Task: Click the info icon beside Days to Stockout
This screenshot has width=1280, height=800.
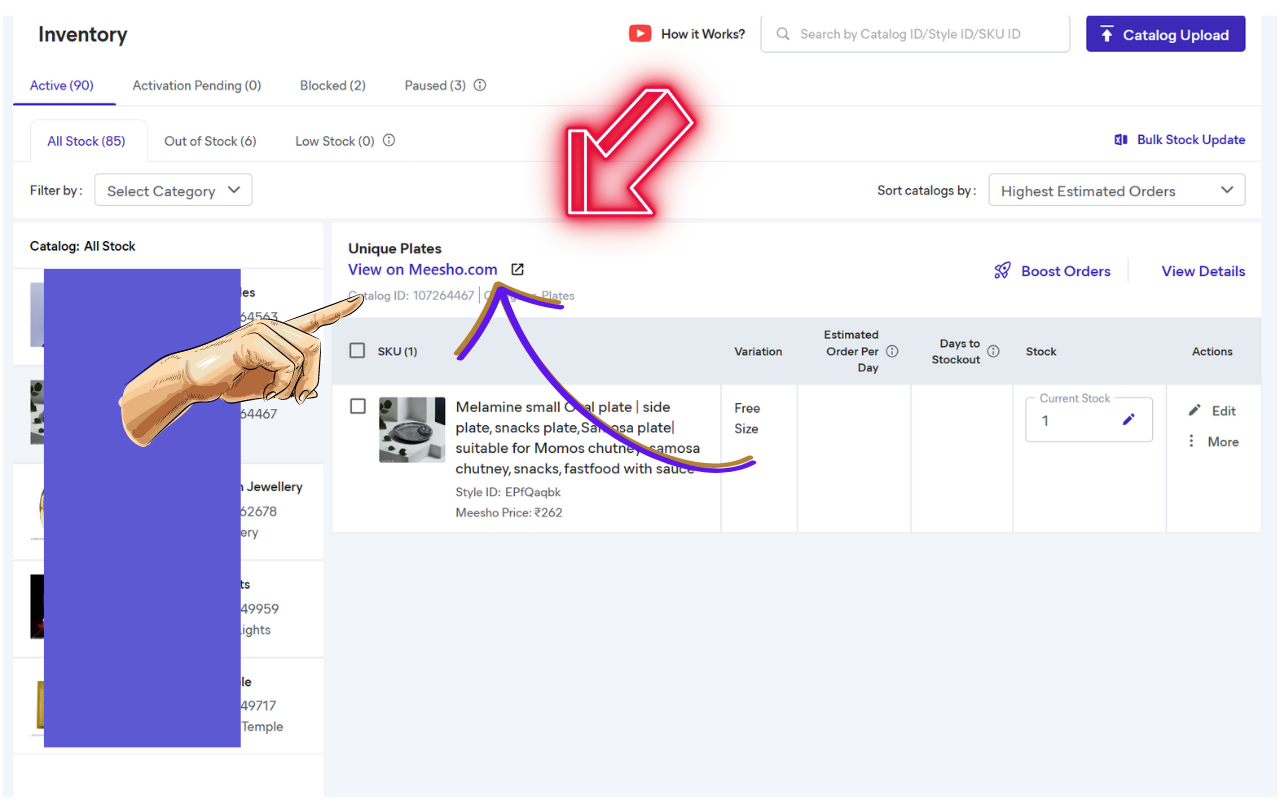Action: pyautogui.click(x=993, y=351)
